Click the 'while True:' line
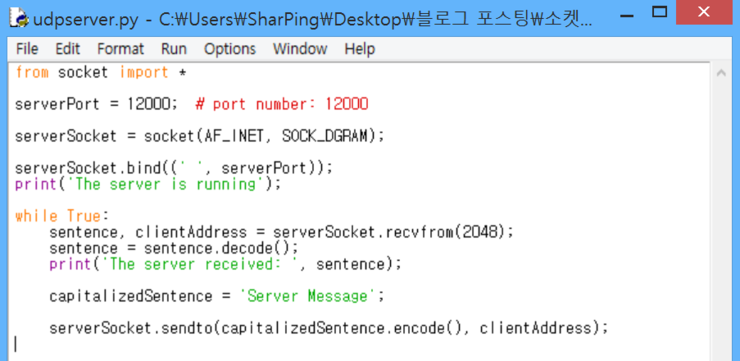Viewport: 740px width, 361px height. pyautogui.click(x=62, y=216)
